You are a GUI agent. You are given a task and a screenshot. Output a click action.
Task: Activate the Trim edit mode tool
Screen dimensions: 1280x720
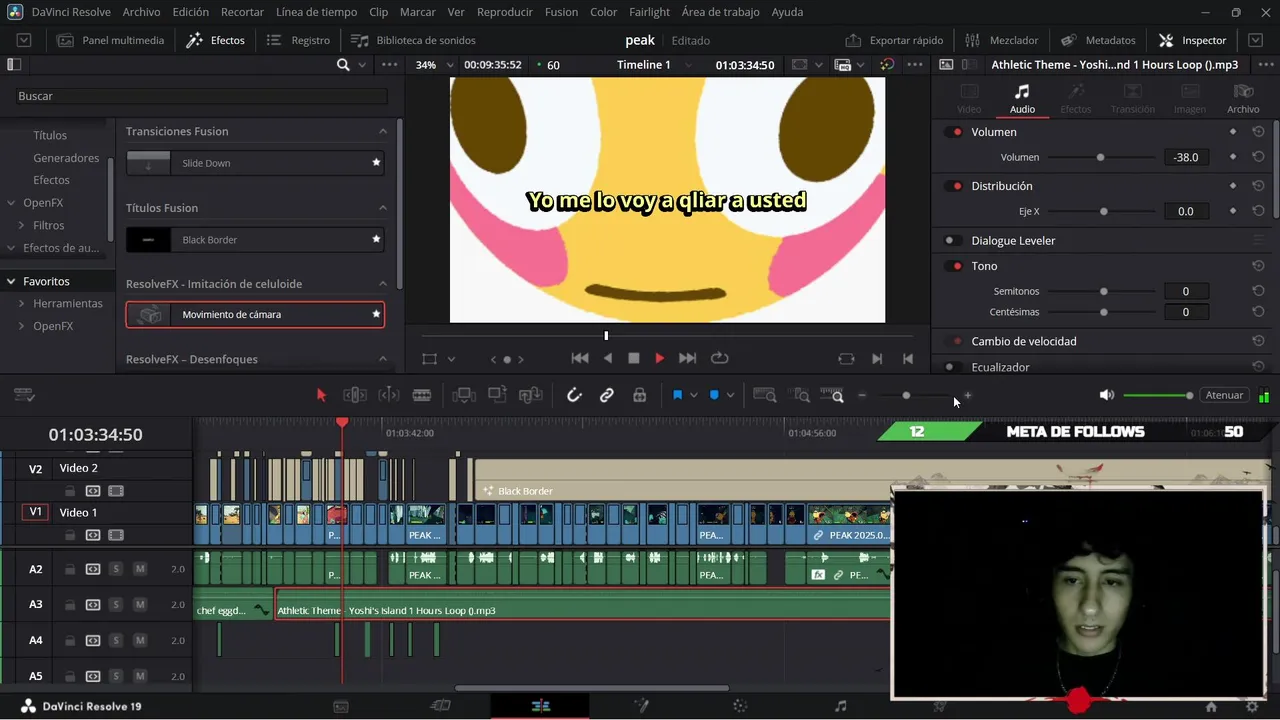tap(355, 395)
